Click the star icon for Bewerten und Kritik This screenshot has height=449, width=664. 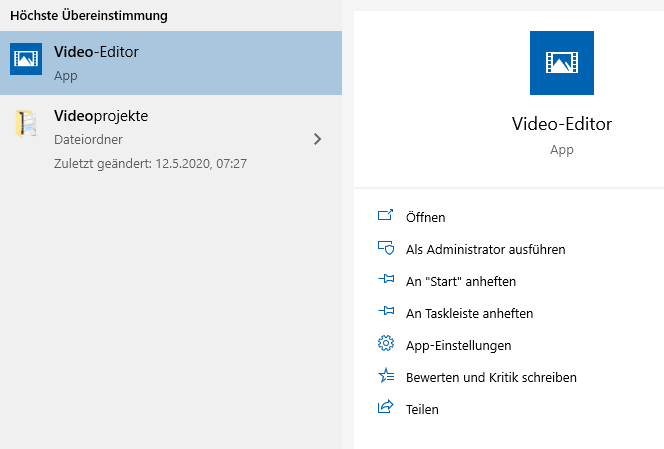coord(386,375)
